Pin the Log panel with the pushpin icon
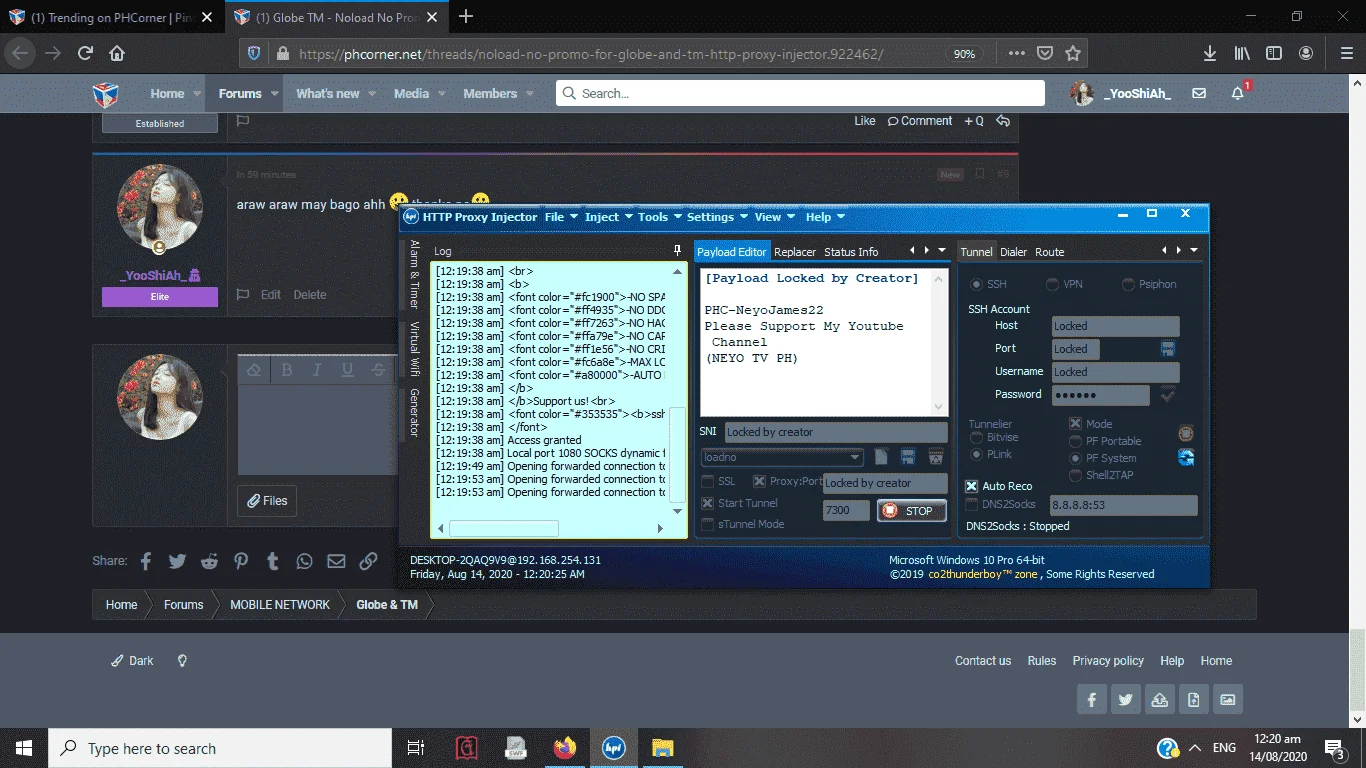Viewport: 1366px width, 768px height. click(x=678, y=251)
